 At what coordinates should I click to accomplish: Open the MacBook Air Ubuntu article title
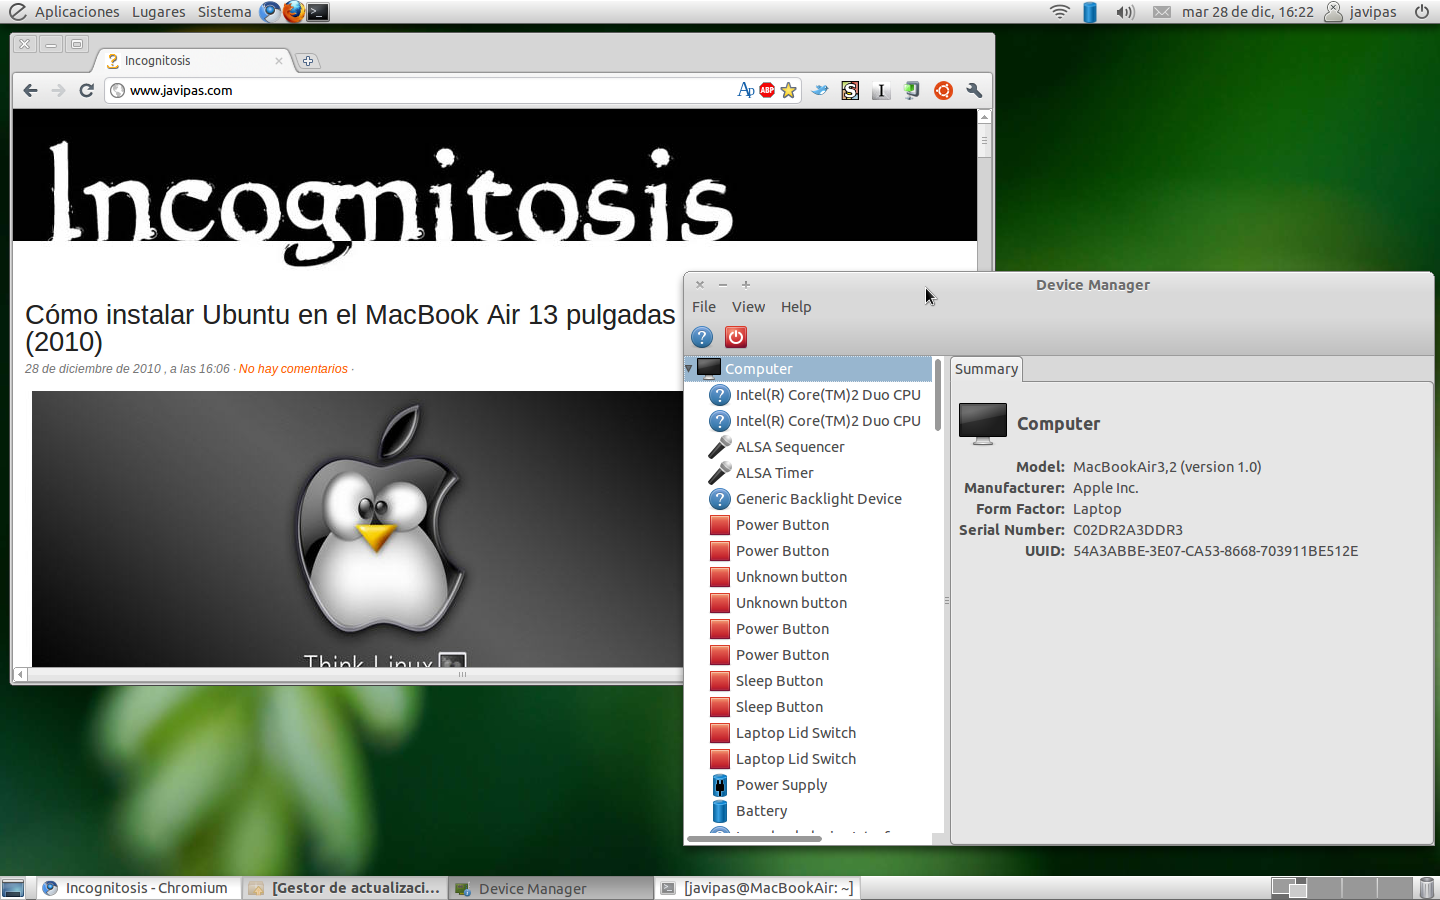pos(350,328)
